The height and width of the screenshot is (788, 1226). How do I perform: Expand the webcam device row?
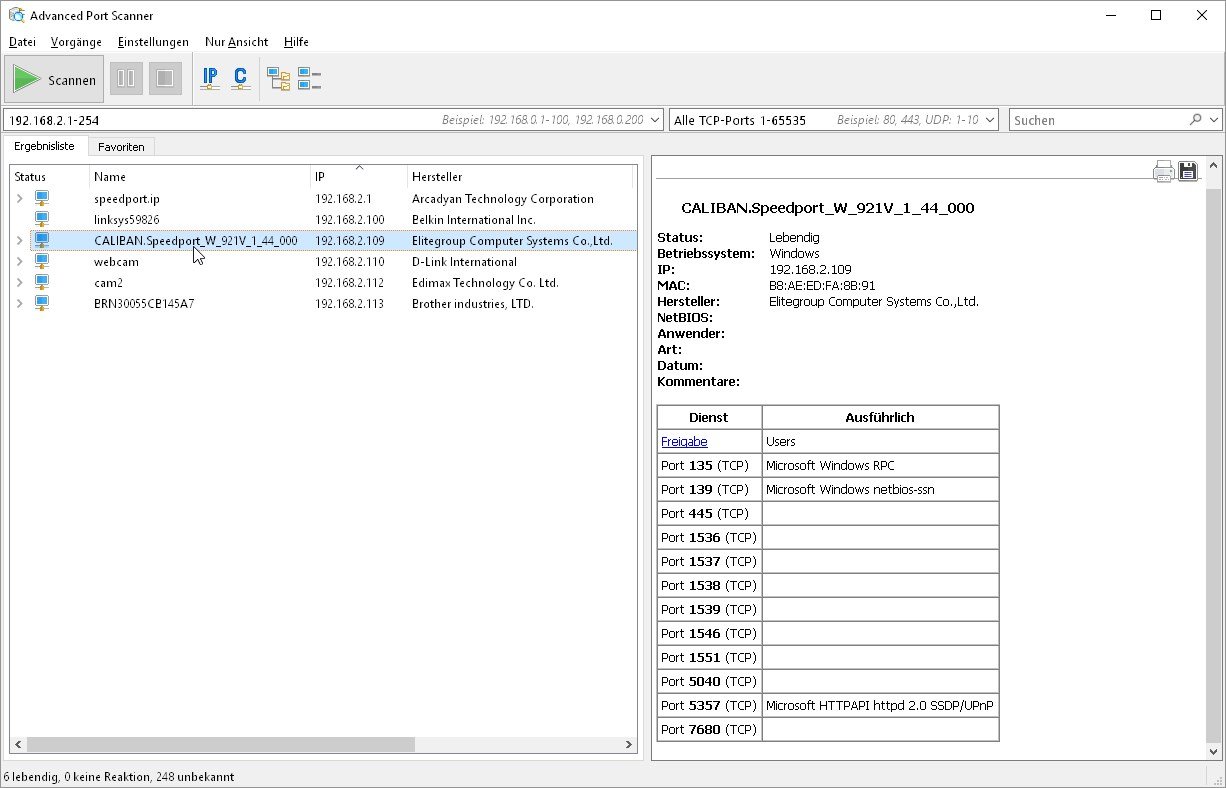point(19,262)
